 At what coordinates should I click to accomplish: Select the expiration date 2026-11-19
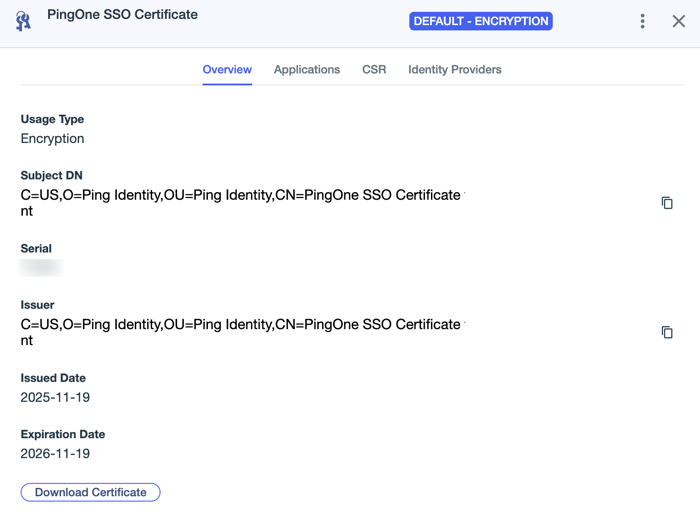[55, 453]
